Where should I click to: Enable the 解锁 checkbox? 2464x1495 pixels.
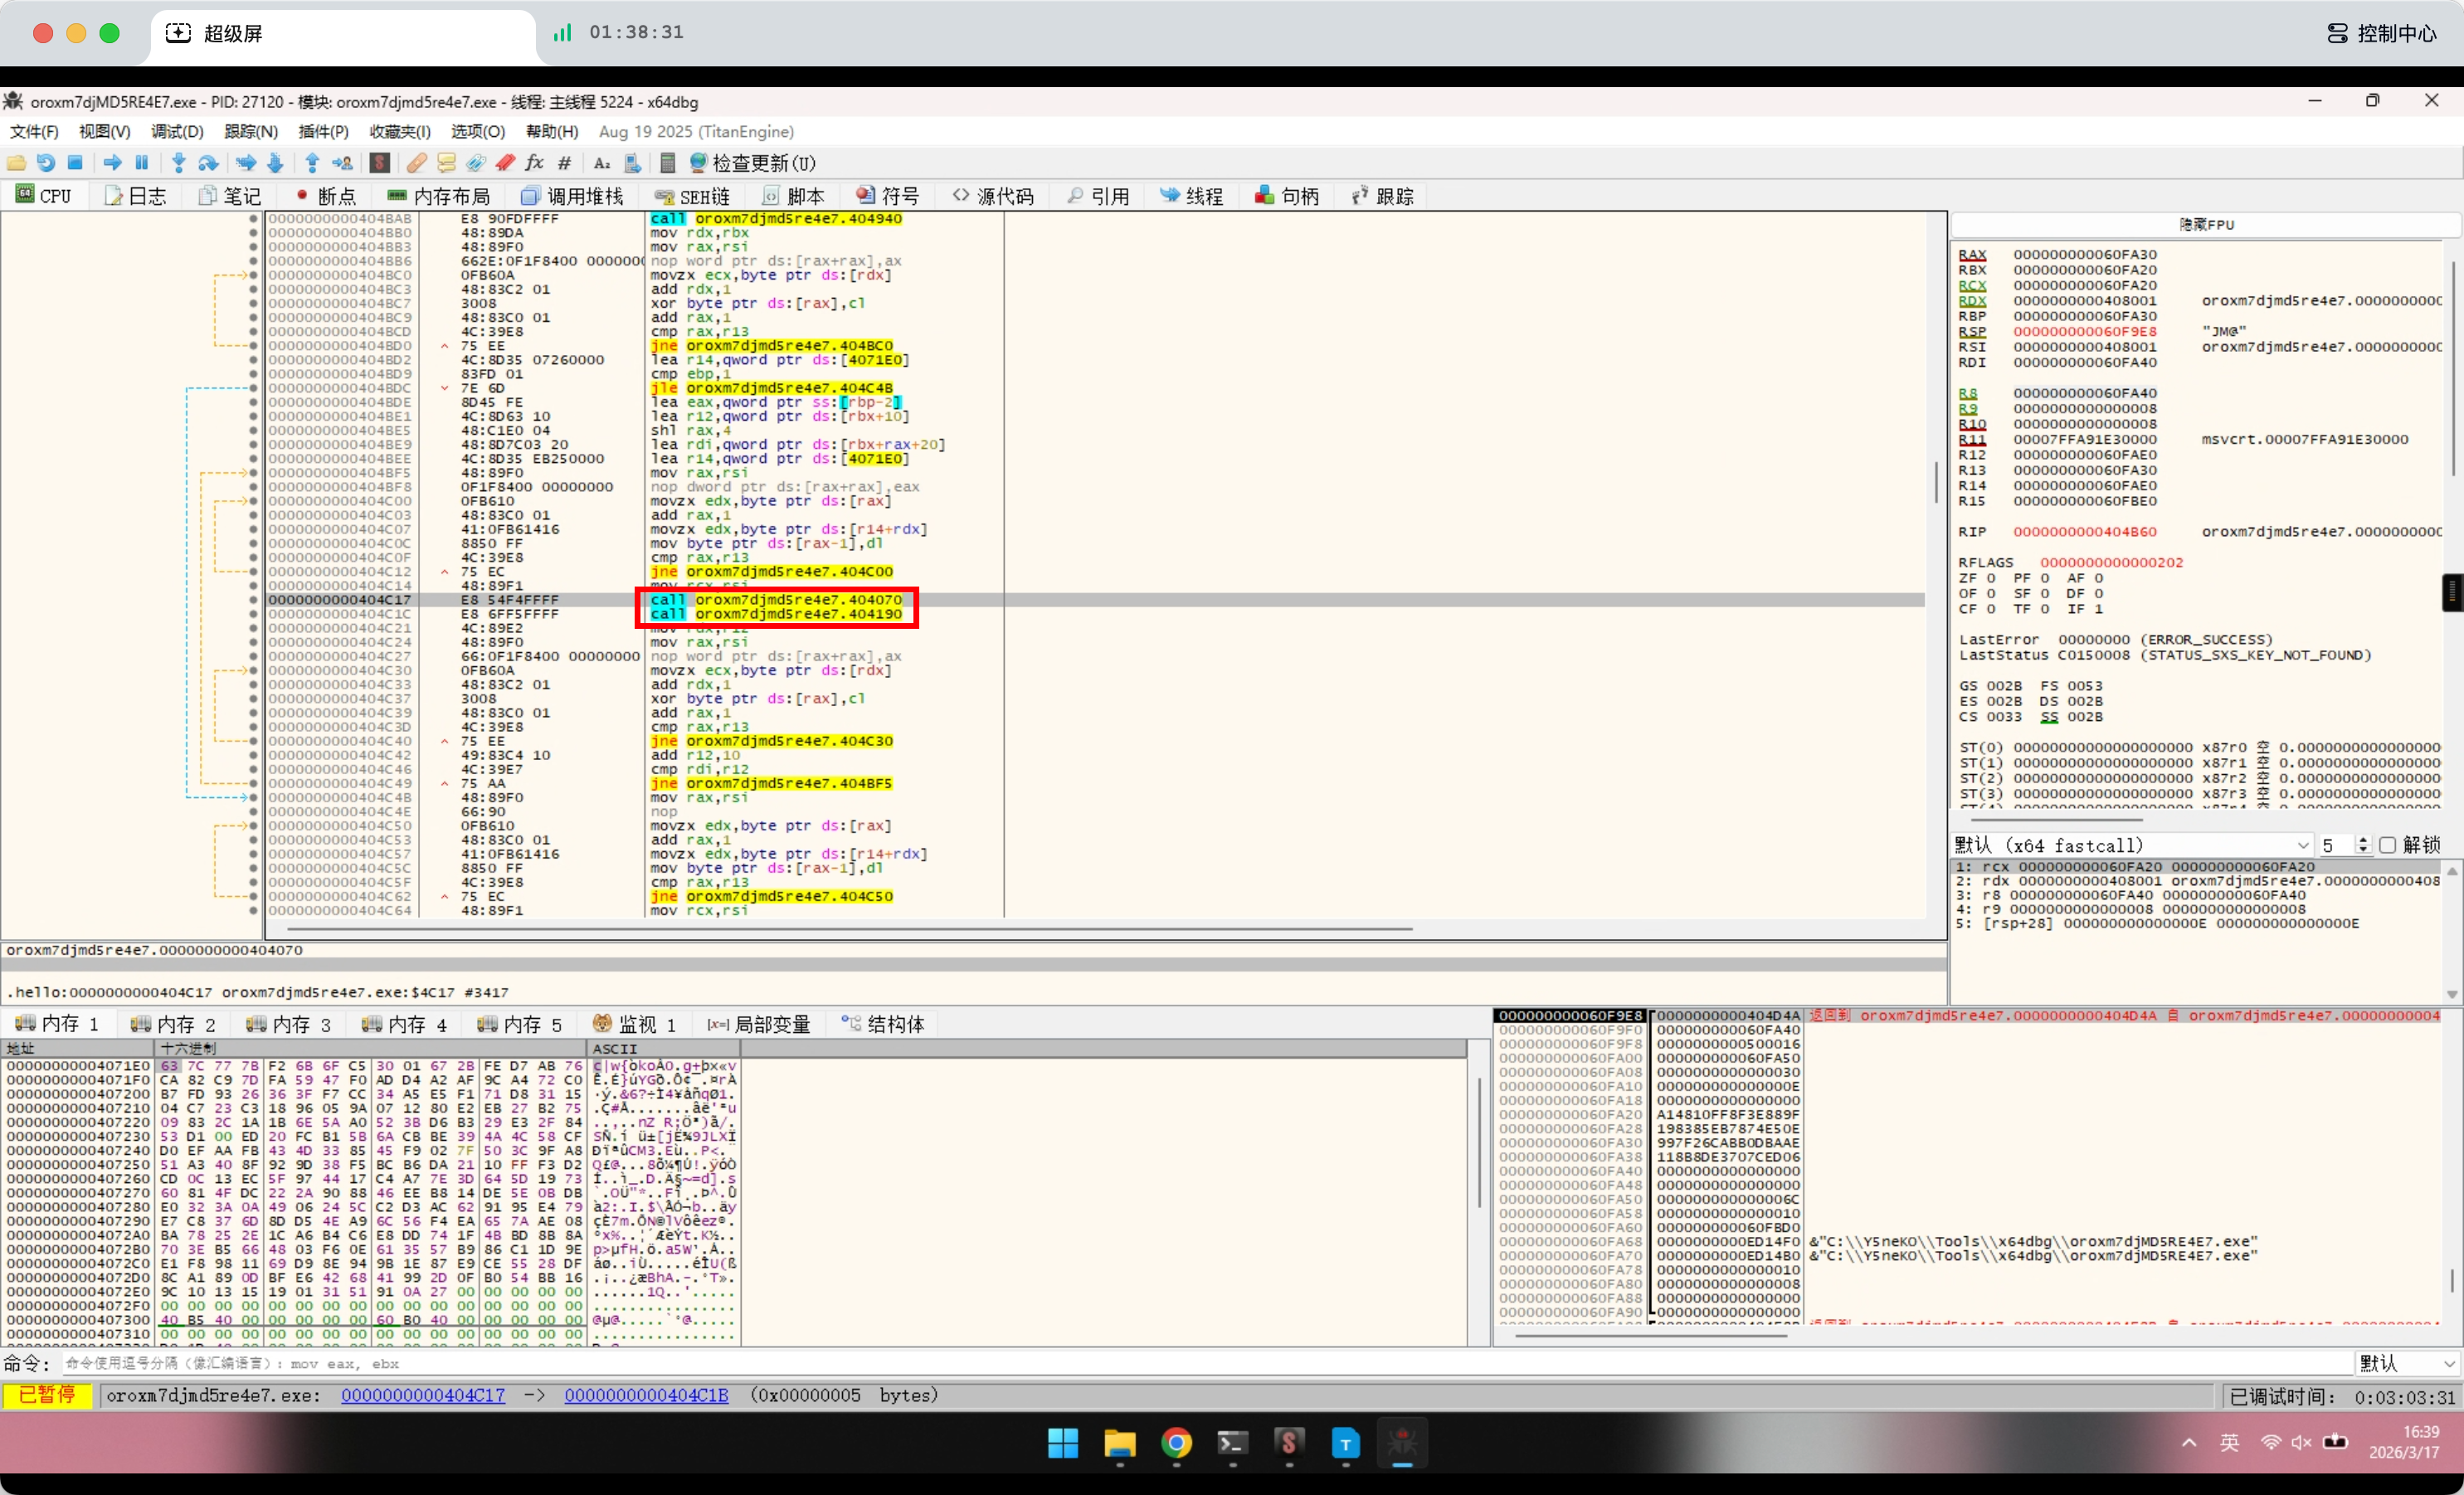pos(2387,845)
